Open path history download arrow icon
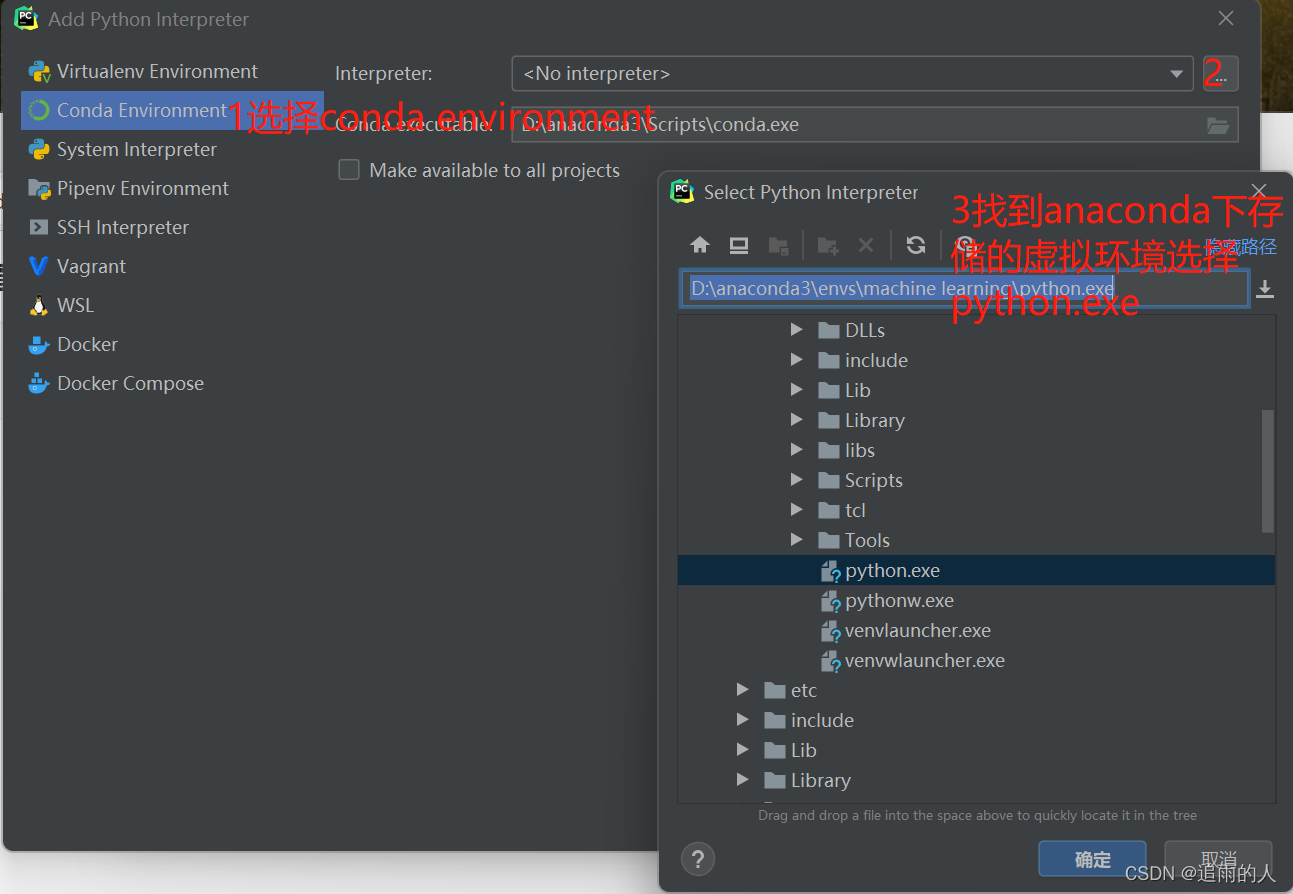The width and height of the screenshot is (1293, 894). 1265,289
